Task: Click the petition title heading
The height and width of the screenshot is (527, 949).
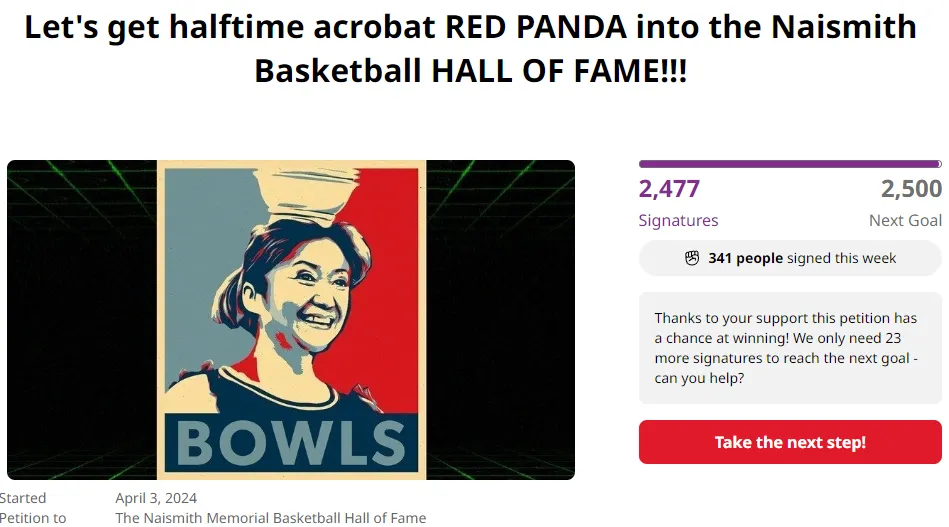Action: tap(470, 48)
